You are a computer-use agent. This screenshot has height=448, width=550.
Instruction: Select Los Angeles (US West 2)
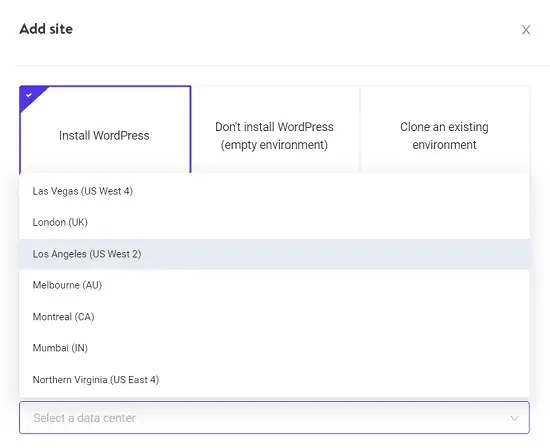(x=274, y=254)
